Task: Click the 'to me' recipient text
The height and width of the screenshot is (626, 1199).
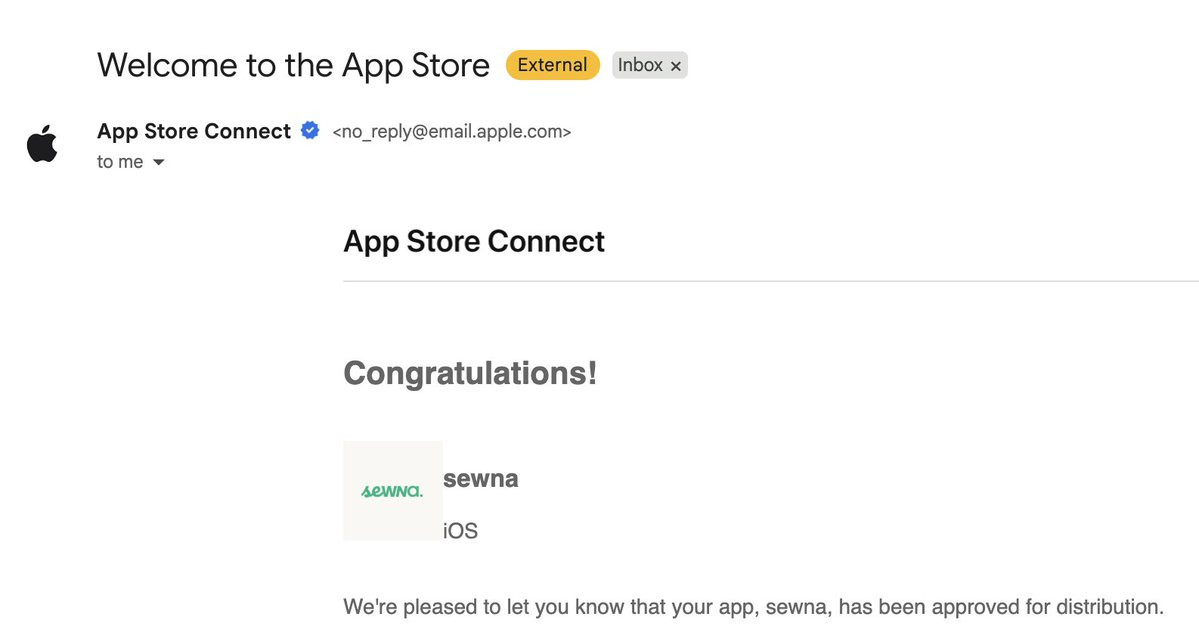Action: (119, 162)
